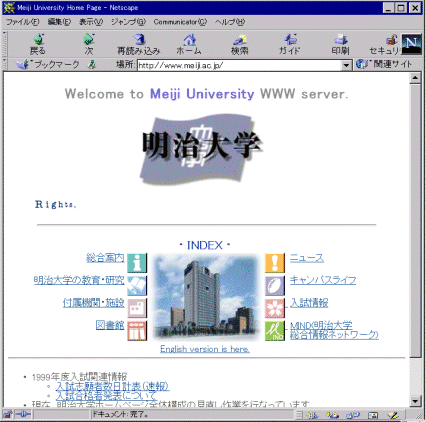This screenshot has height=422, width=425.
Task: Click the vertical scrollbar down arrow
Action: pyautogui.click(x=415, y=401)
